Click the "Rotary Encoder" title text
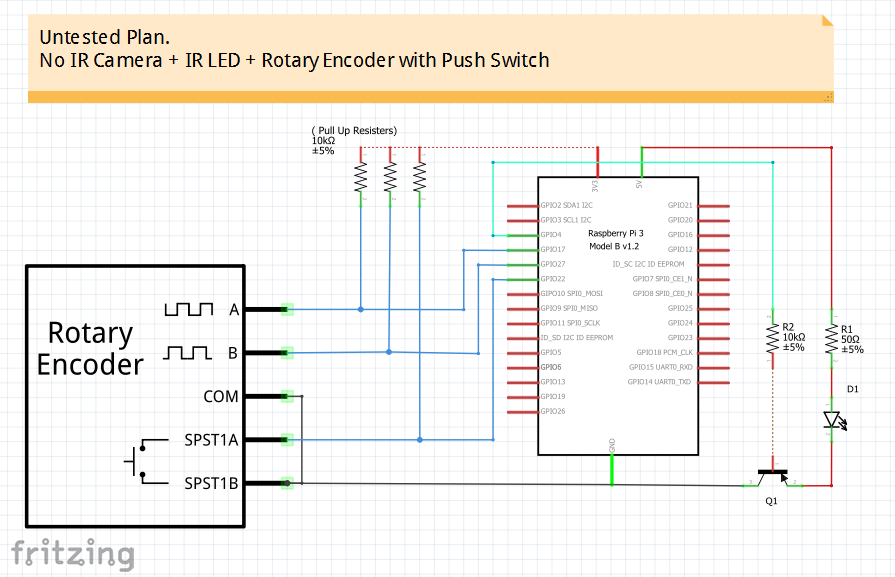895x577 pixels. pyautogui.click(x=90, y=348)
